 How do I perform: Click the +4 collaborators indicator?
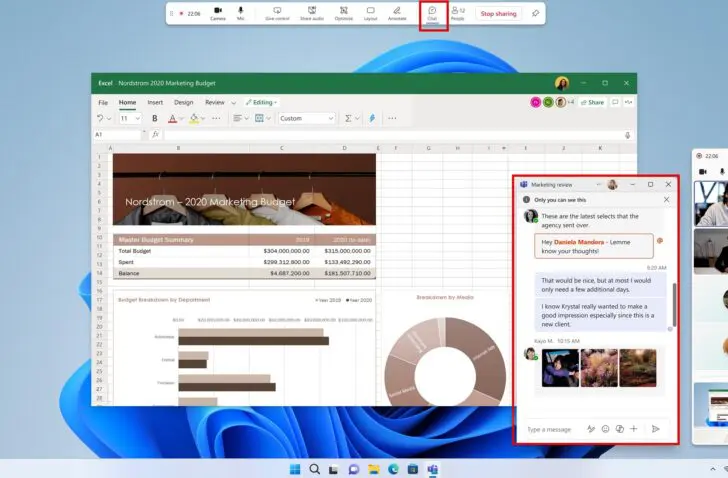571,102
